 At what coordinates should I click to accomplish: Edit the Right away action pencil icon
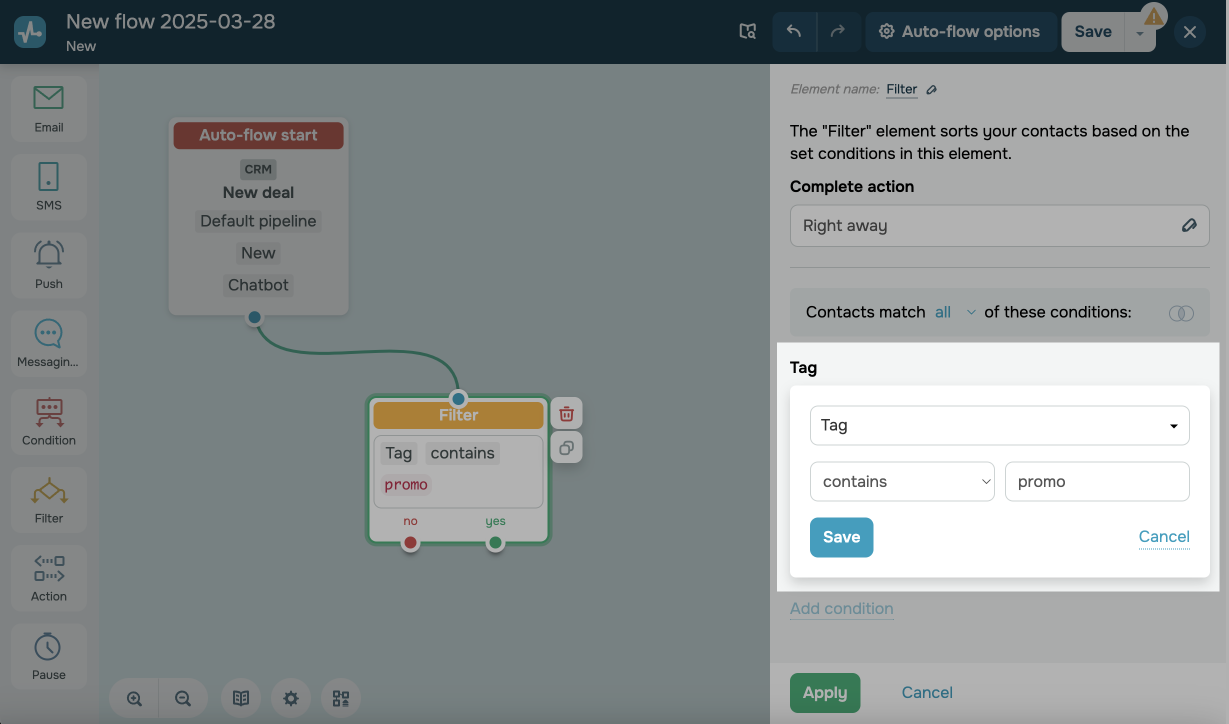pos(1189,226)
